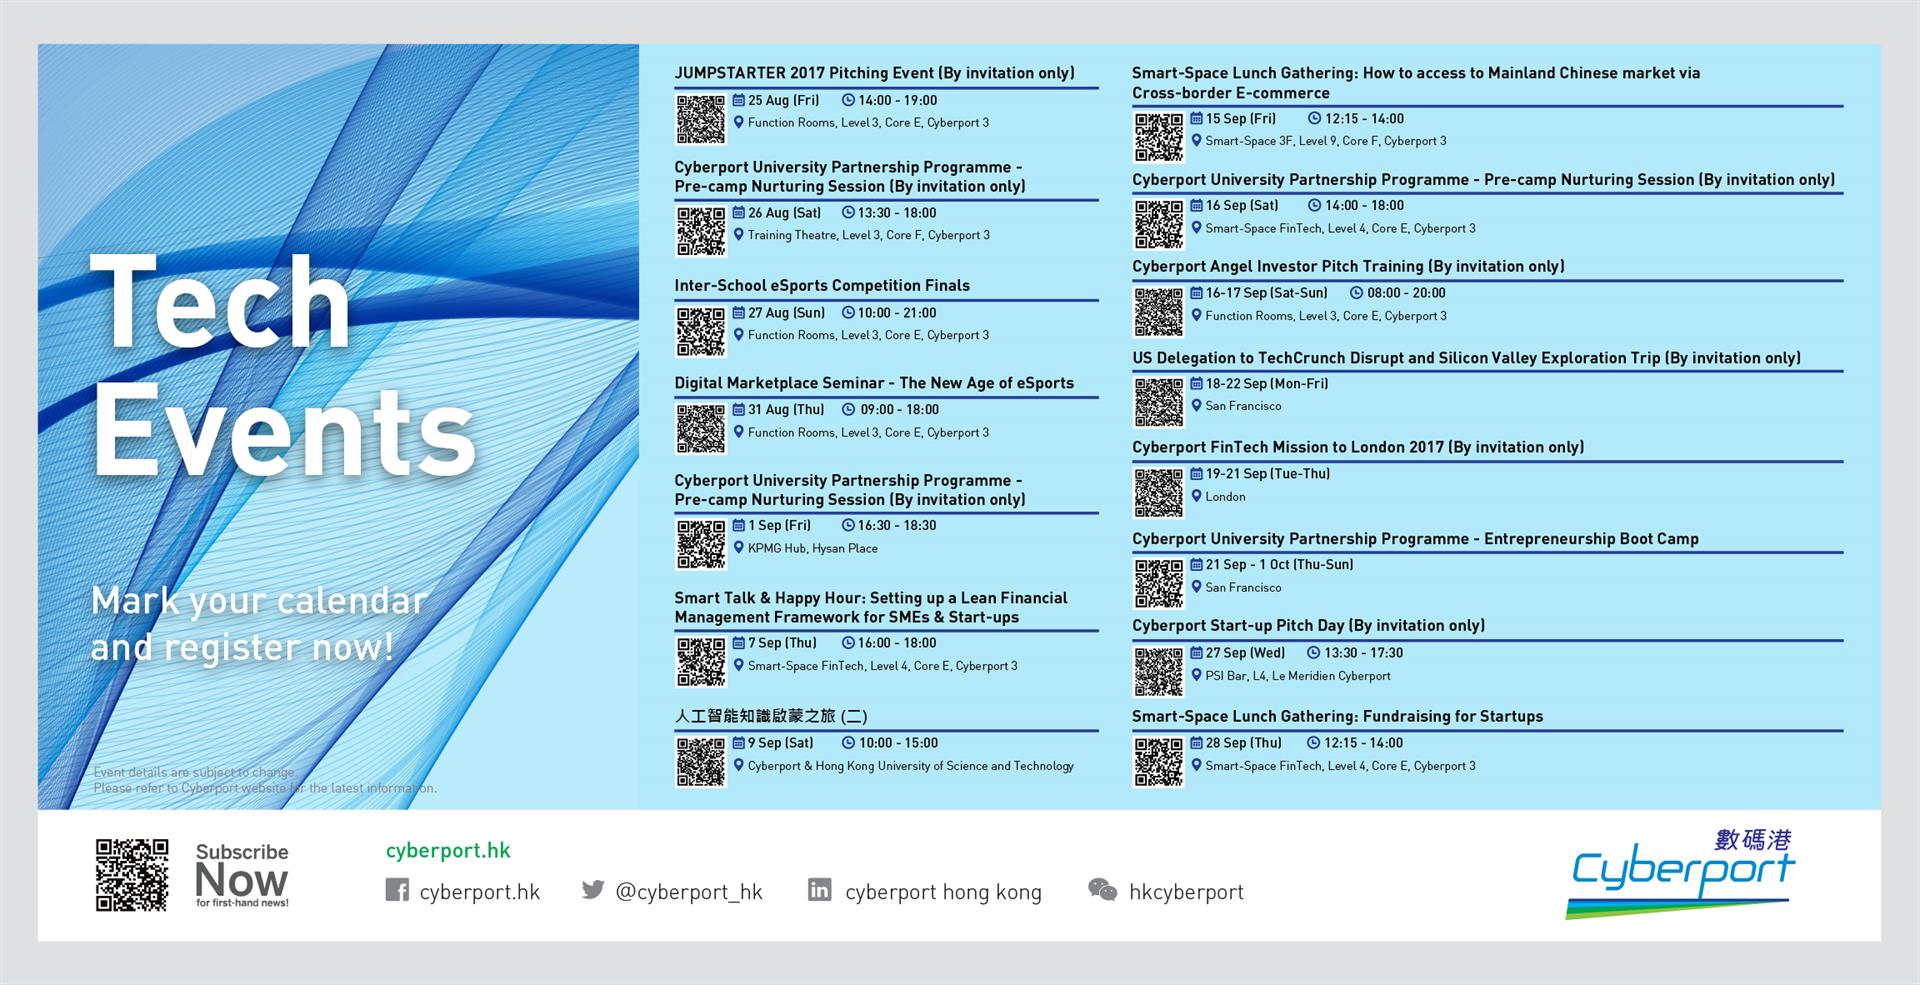Screen dimensions: 1920x985
Task: Click QR code beside 1 Sep (Fri) event
Action: 701,544
